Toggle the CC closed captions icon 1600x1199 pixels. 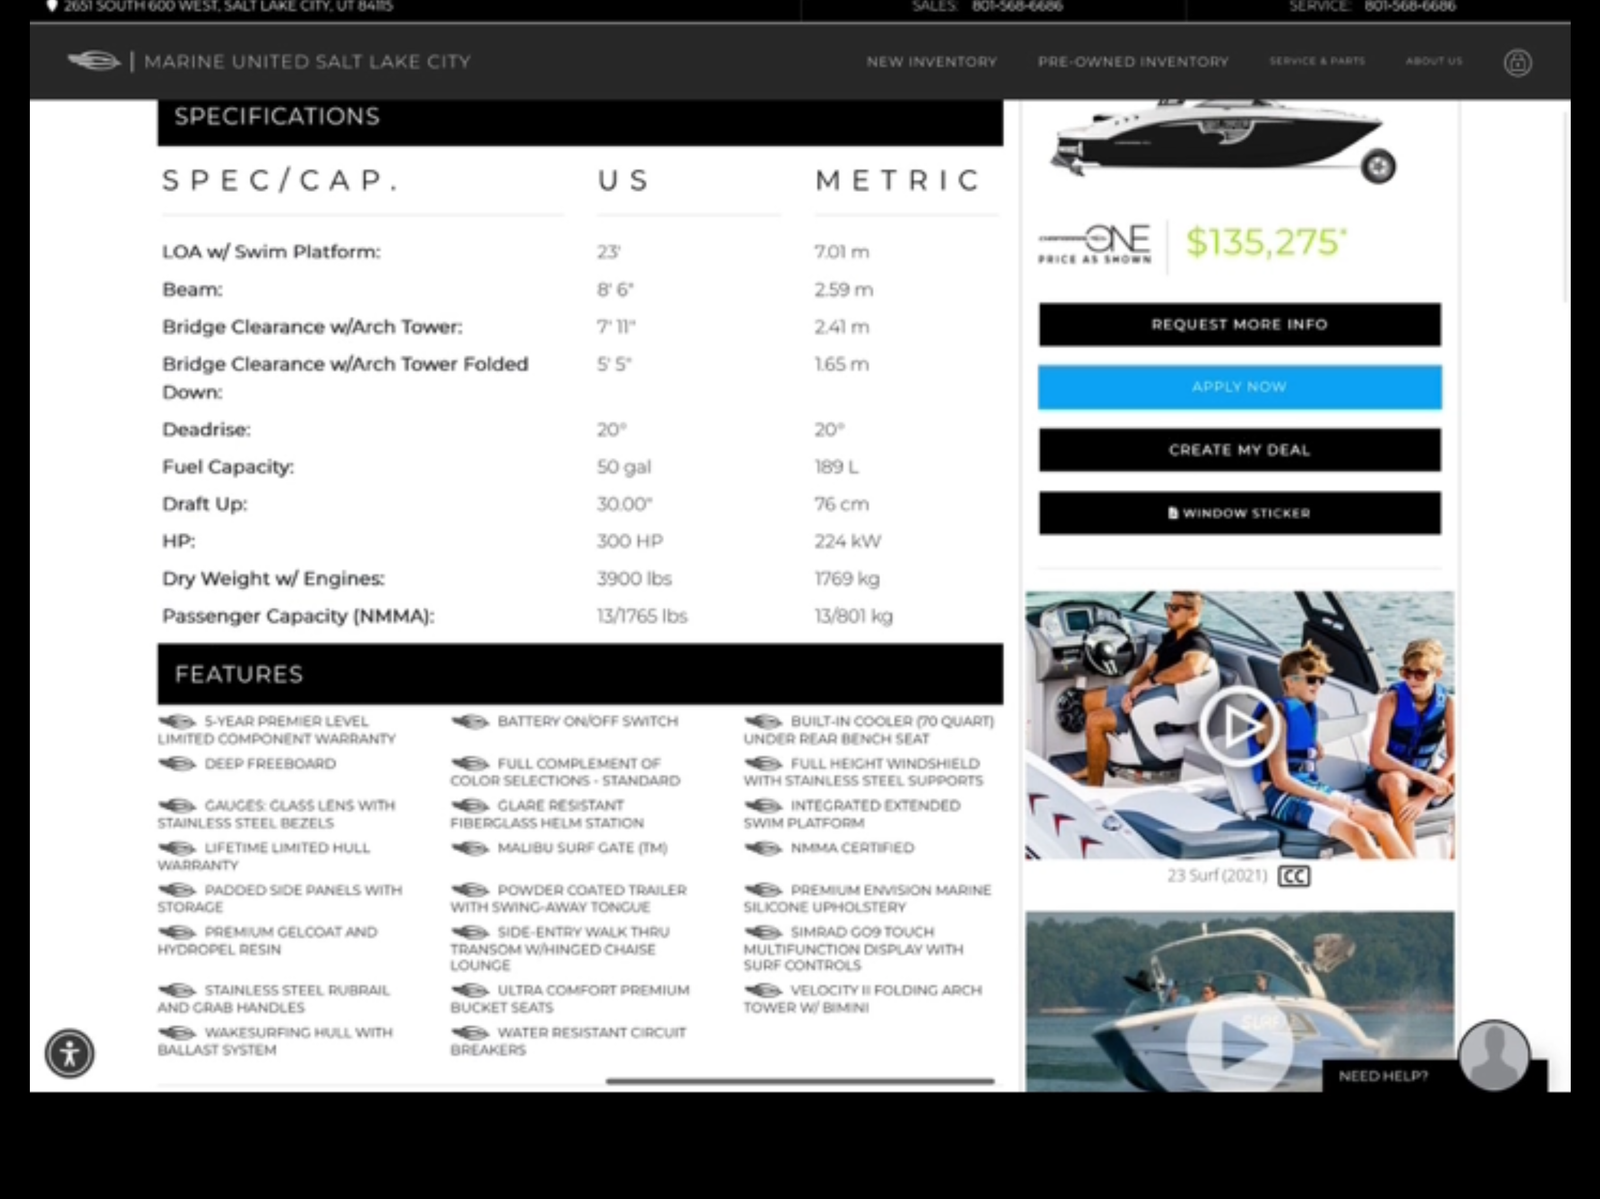tap(1294, 876)
